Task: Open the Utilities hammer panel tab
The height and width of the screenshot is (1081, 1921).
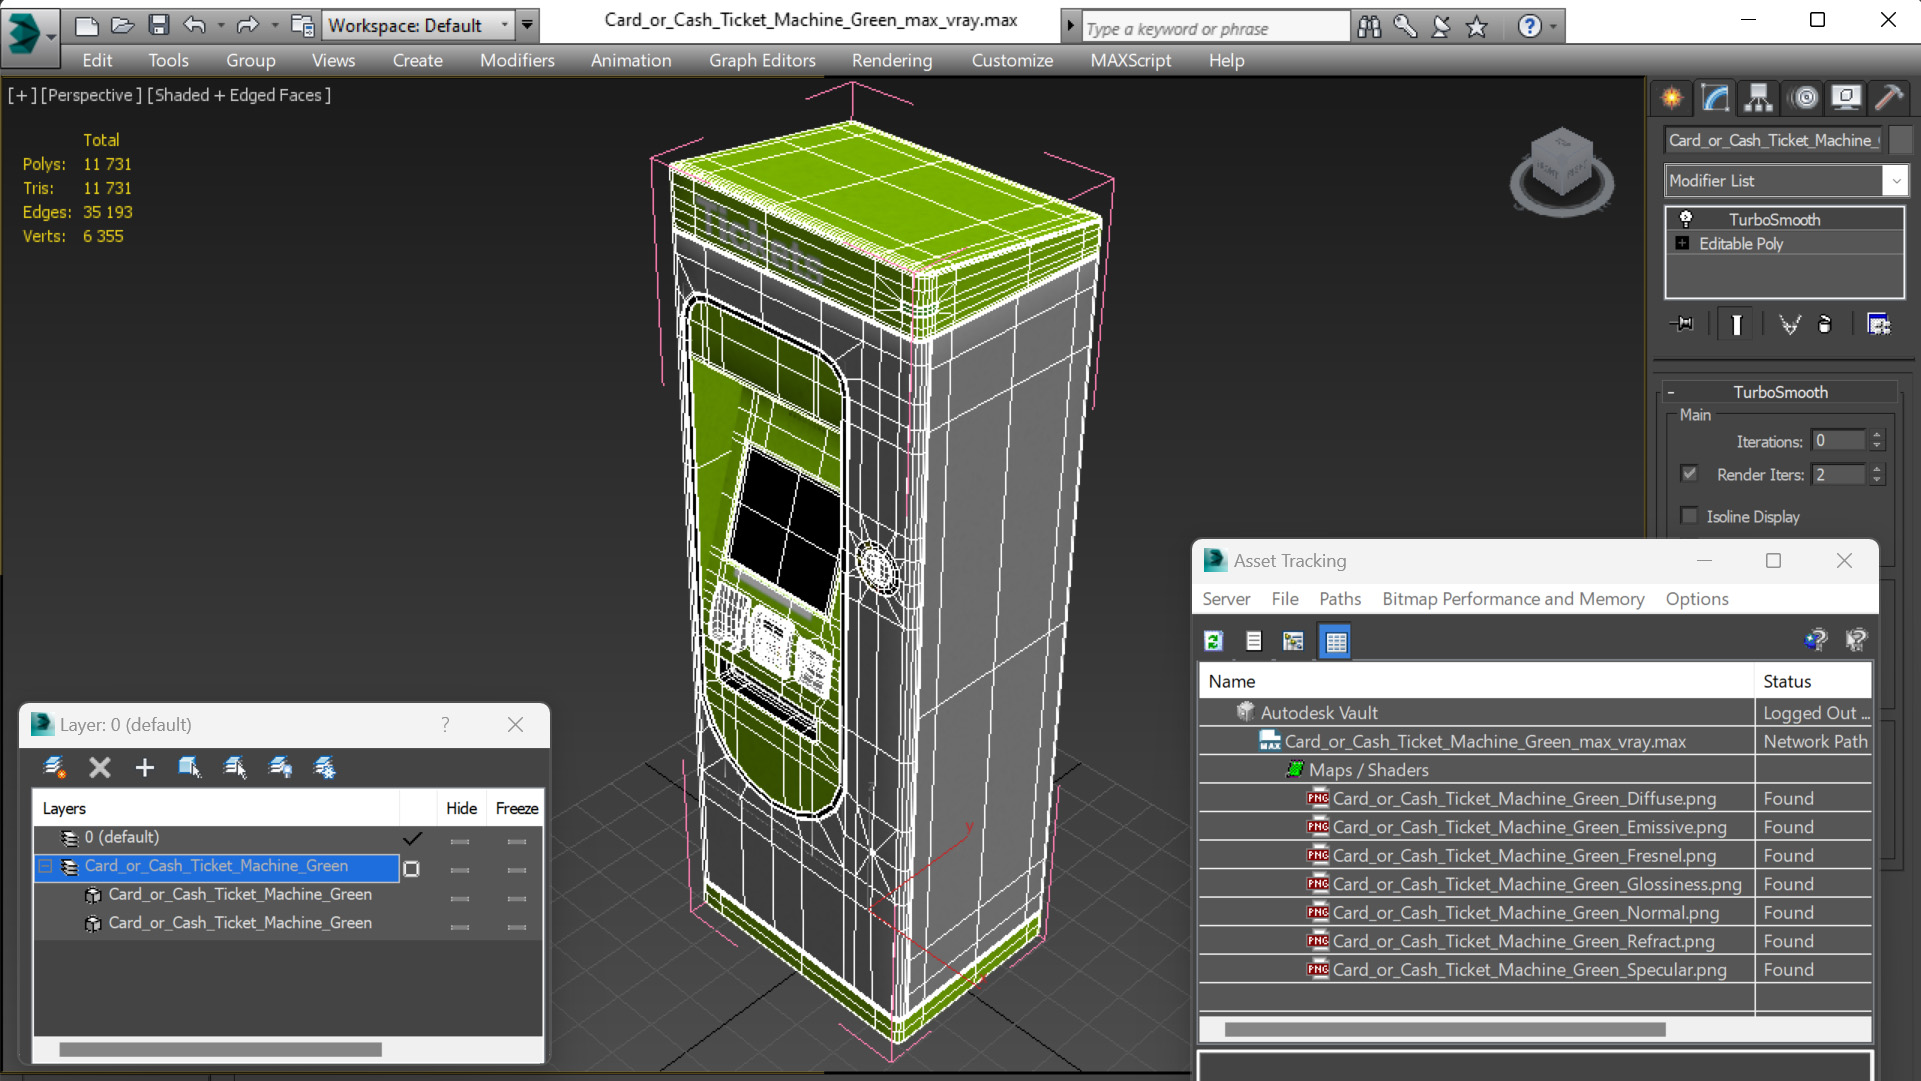Action: (1889, 97)
